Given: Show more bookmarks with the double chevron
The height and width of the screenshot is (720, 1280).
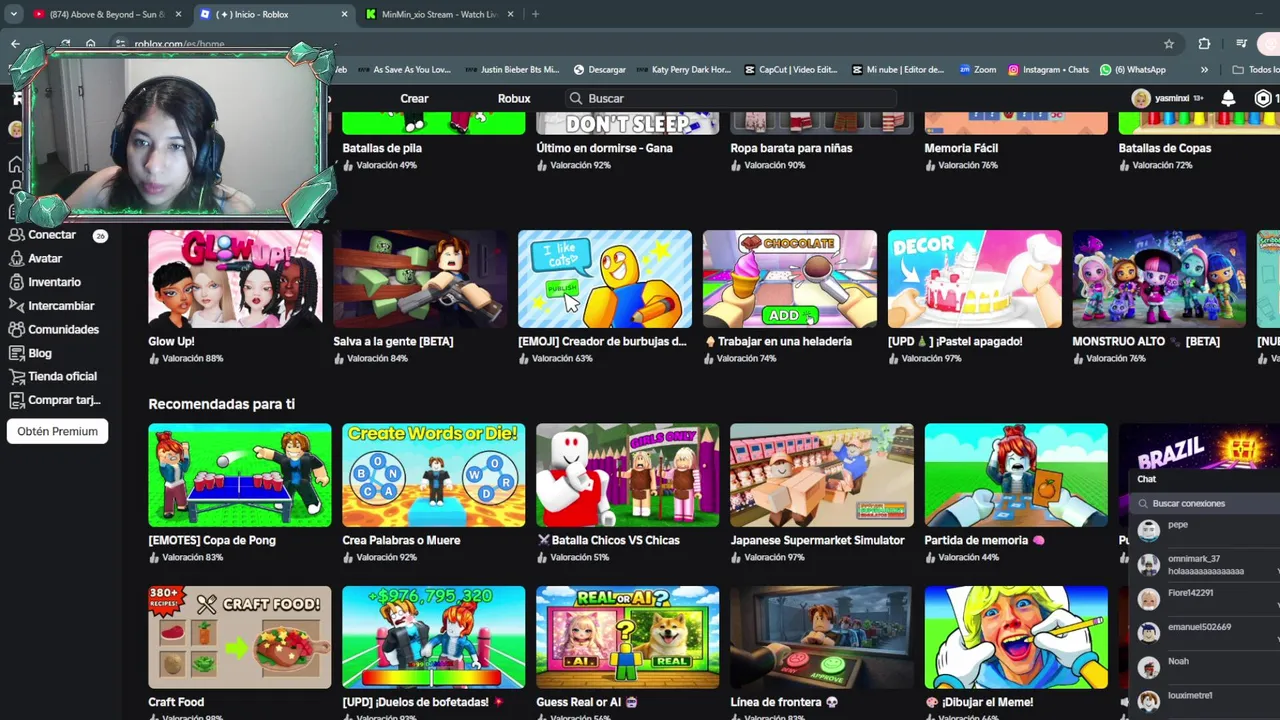Looking at the screenshot, I should [x=1204, y=70].
